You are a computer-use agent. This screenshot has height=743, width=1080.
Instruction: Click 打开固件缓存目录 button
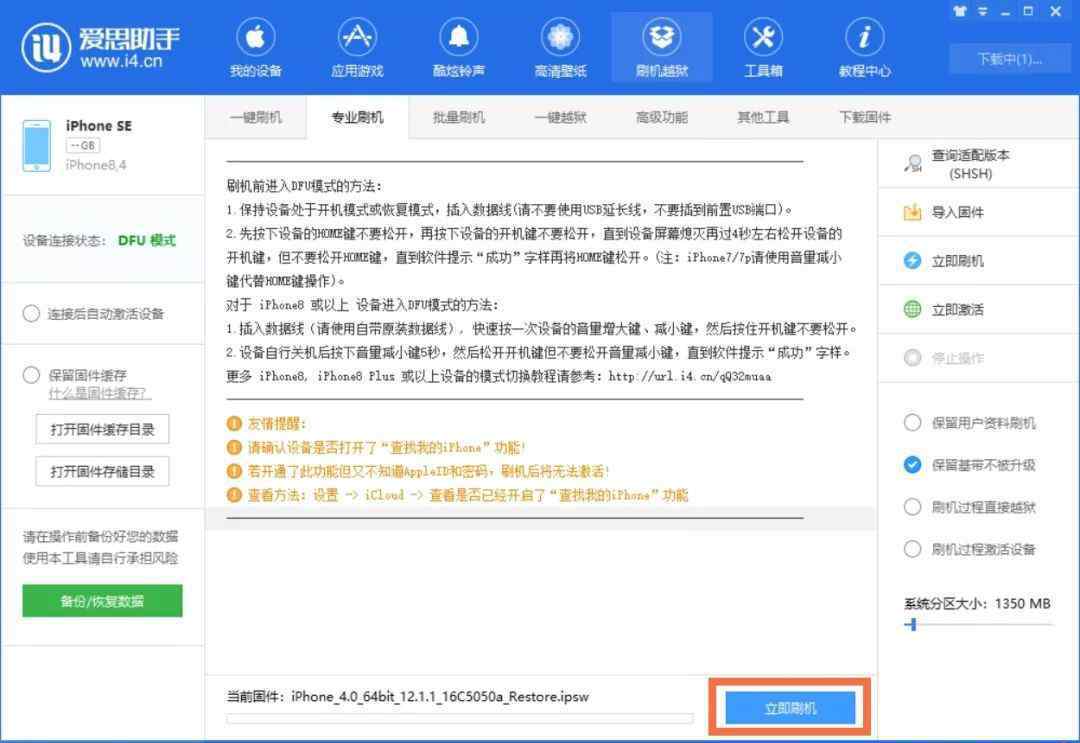102,430
